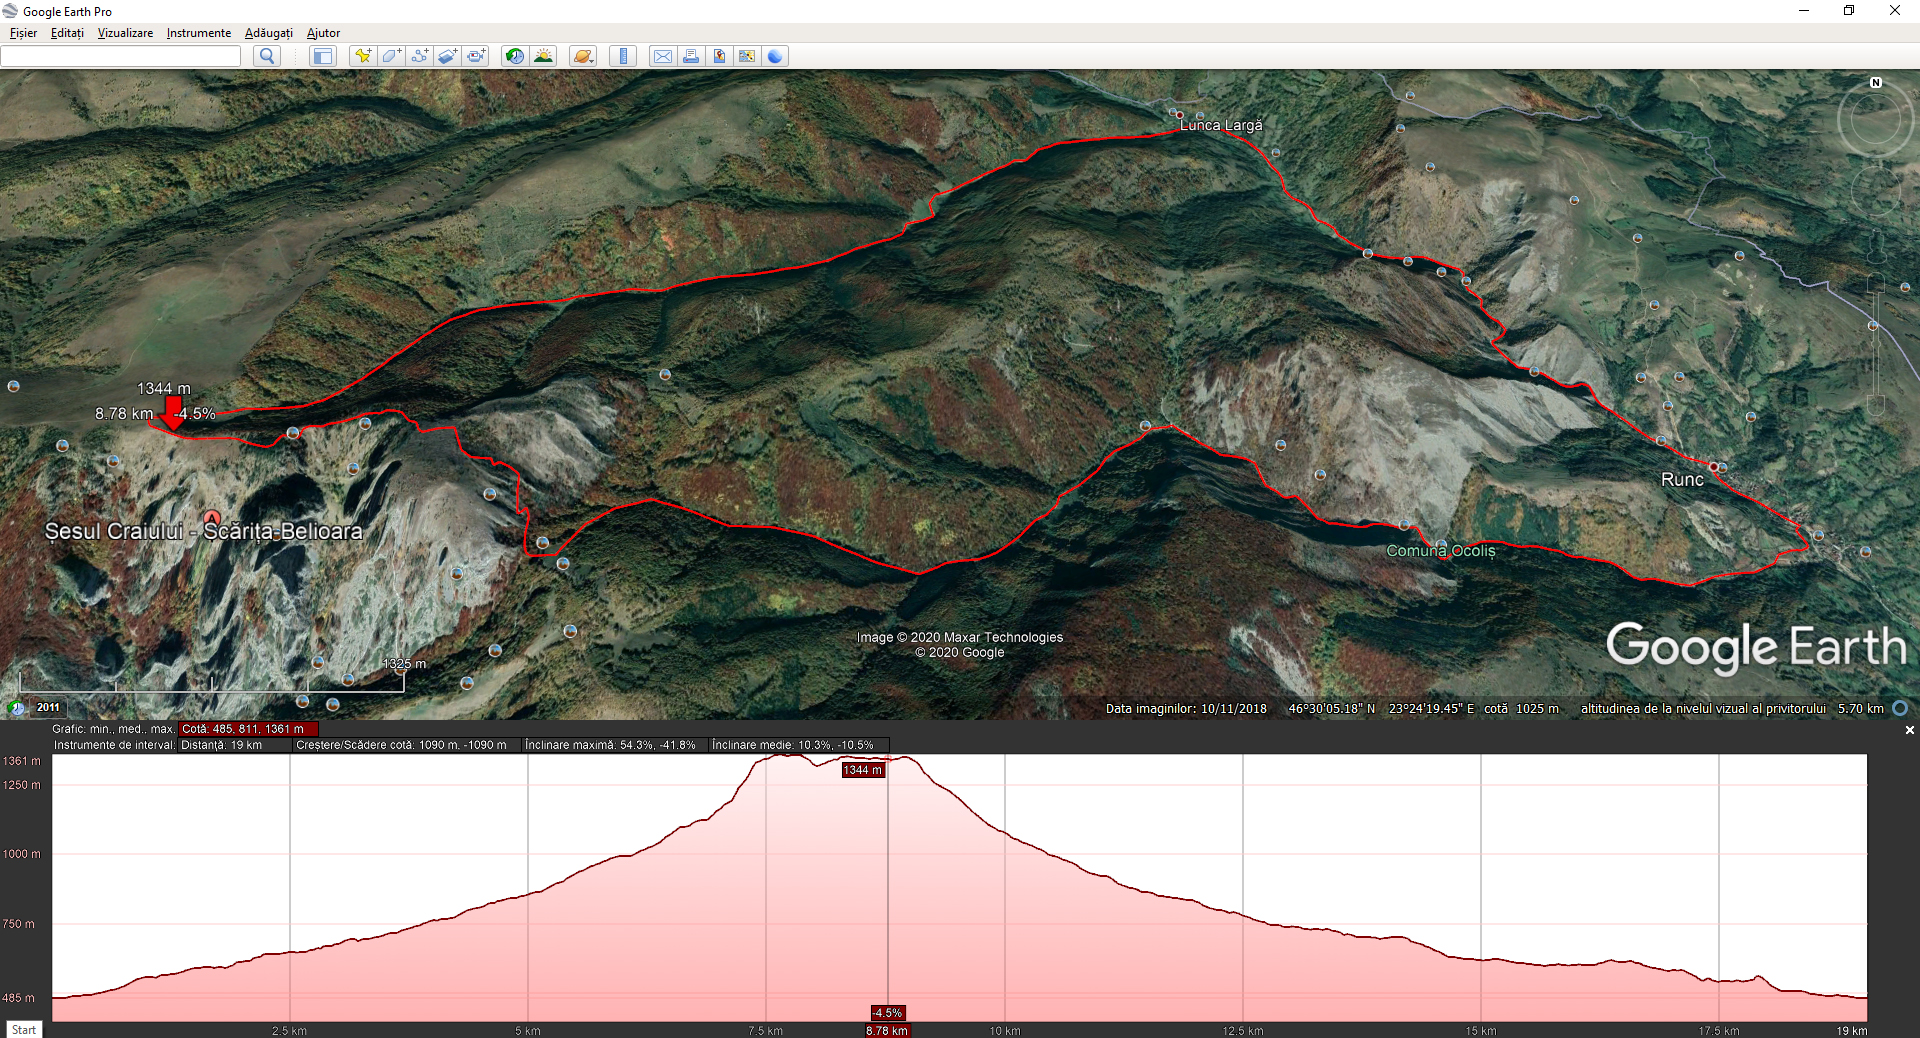Screen dimensions: 1920x1038
Task: Click the Record a Tour camera icon
Action: 476,56
